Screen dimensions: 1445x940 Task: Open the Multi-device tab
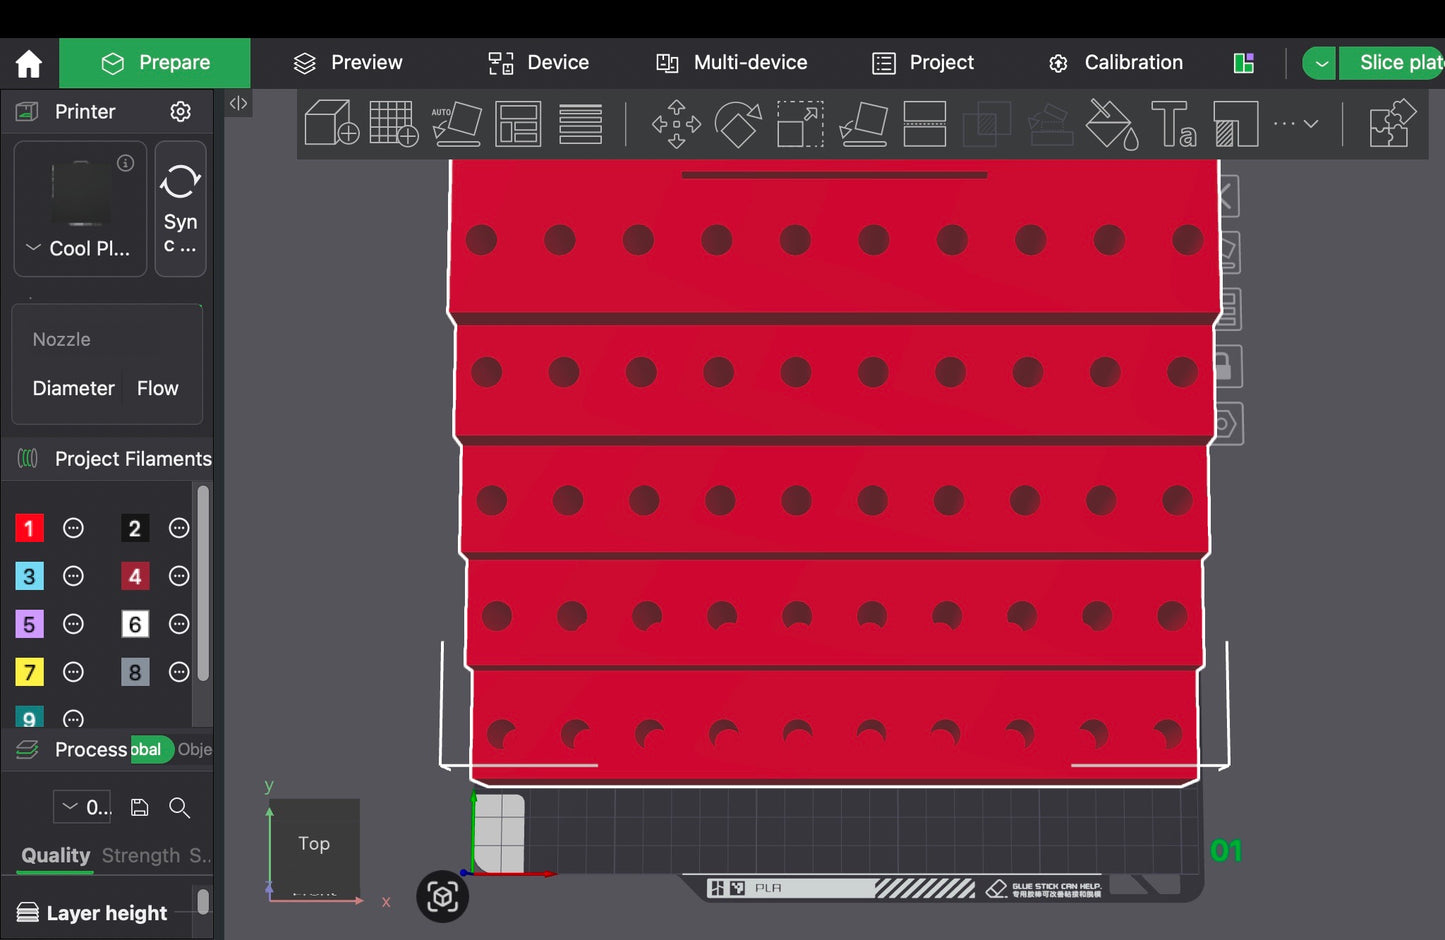coord(731,63)
